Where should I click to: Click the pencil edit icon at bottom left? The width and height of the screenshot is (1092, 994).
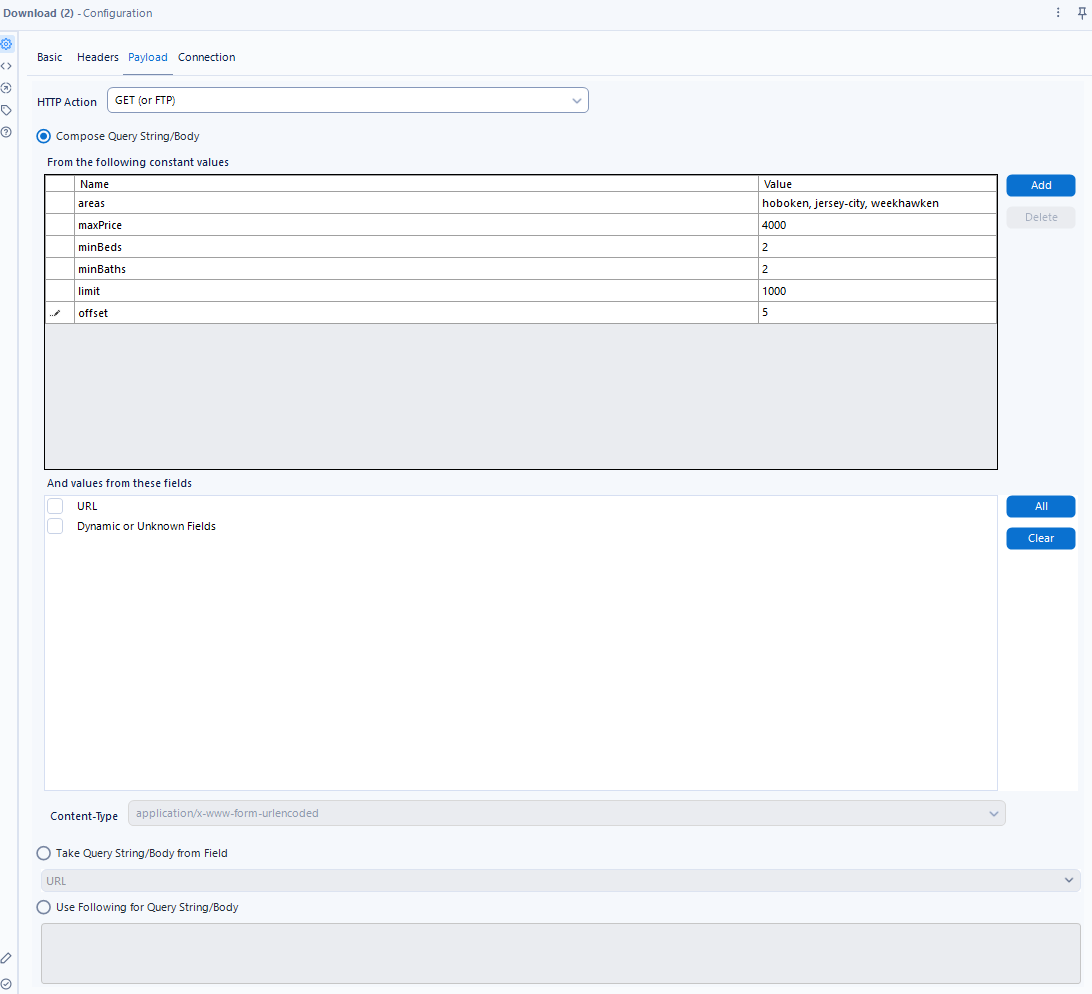(x=6, y=958)
